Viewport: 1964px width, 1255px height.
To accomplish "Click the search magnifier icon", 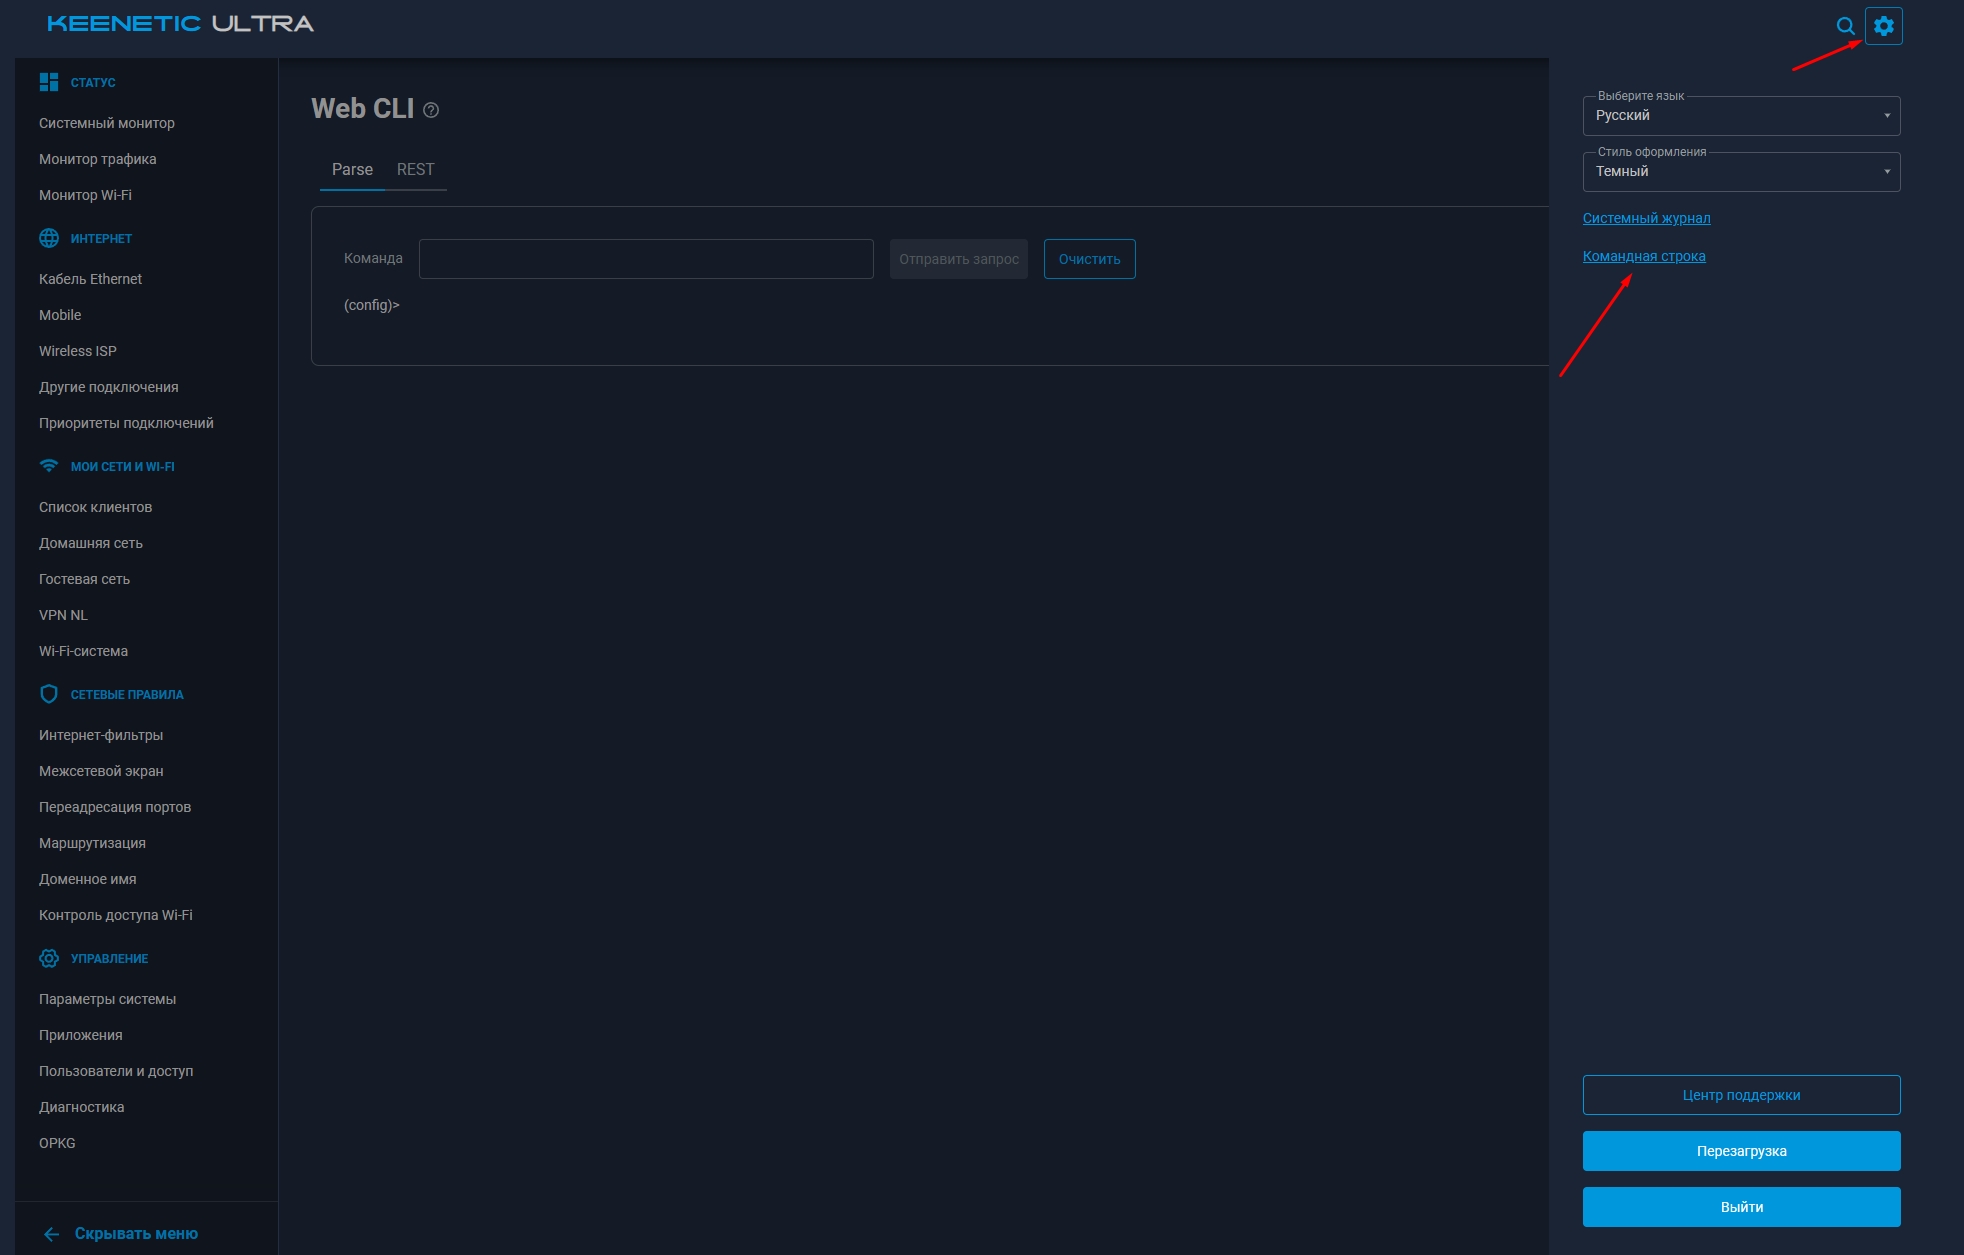I will tap(1845, 26).
